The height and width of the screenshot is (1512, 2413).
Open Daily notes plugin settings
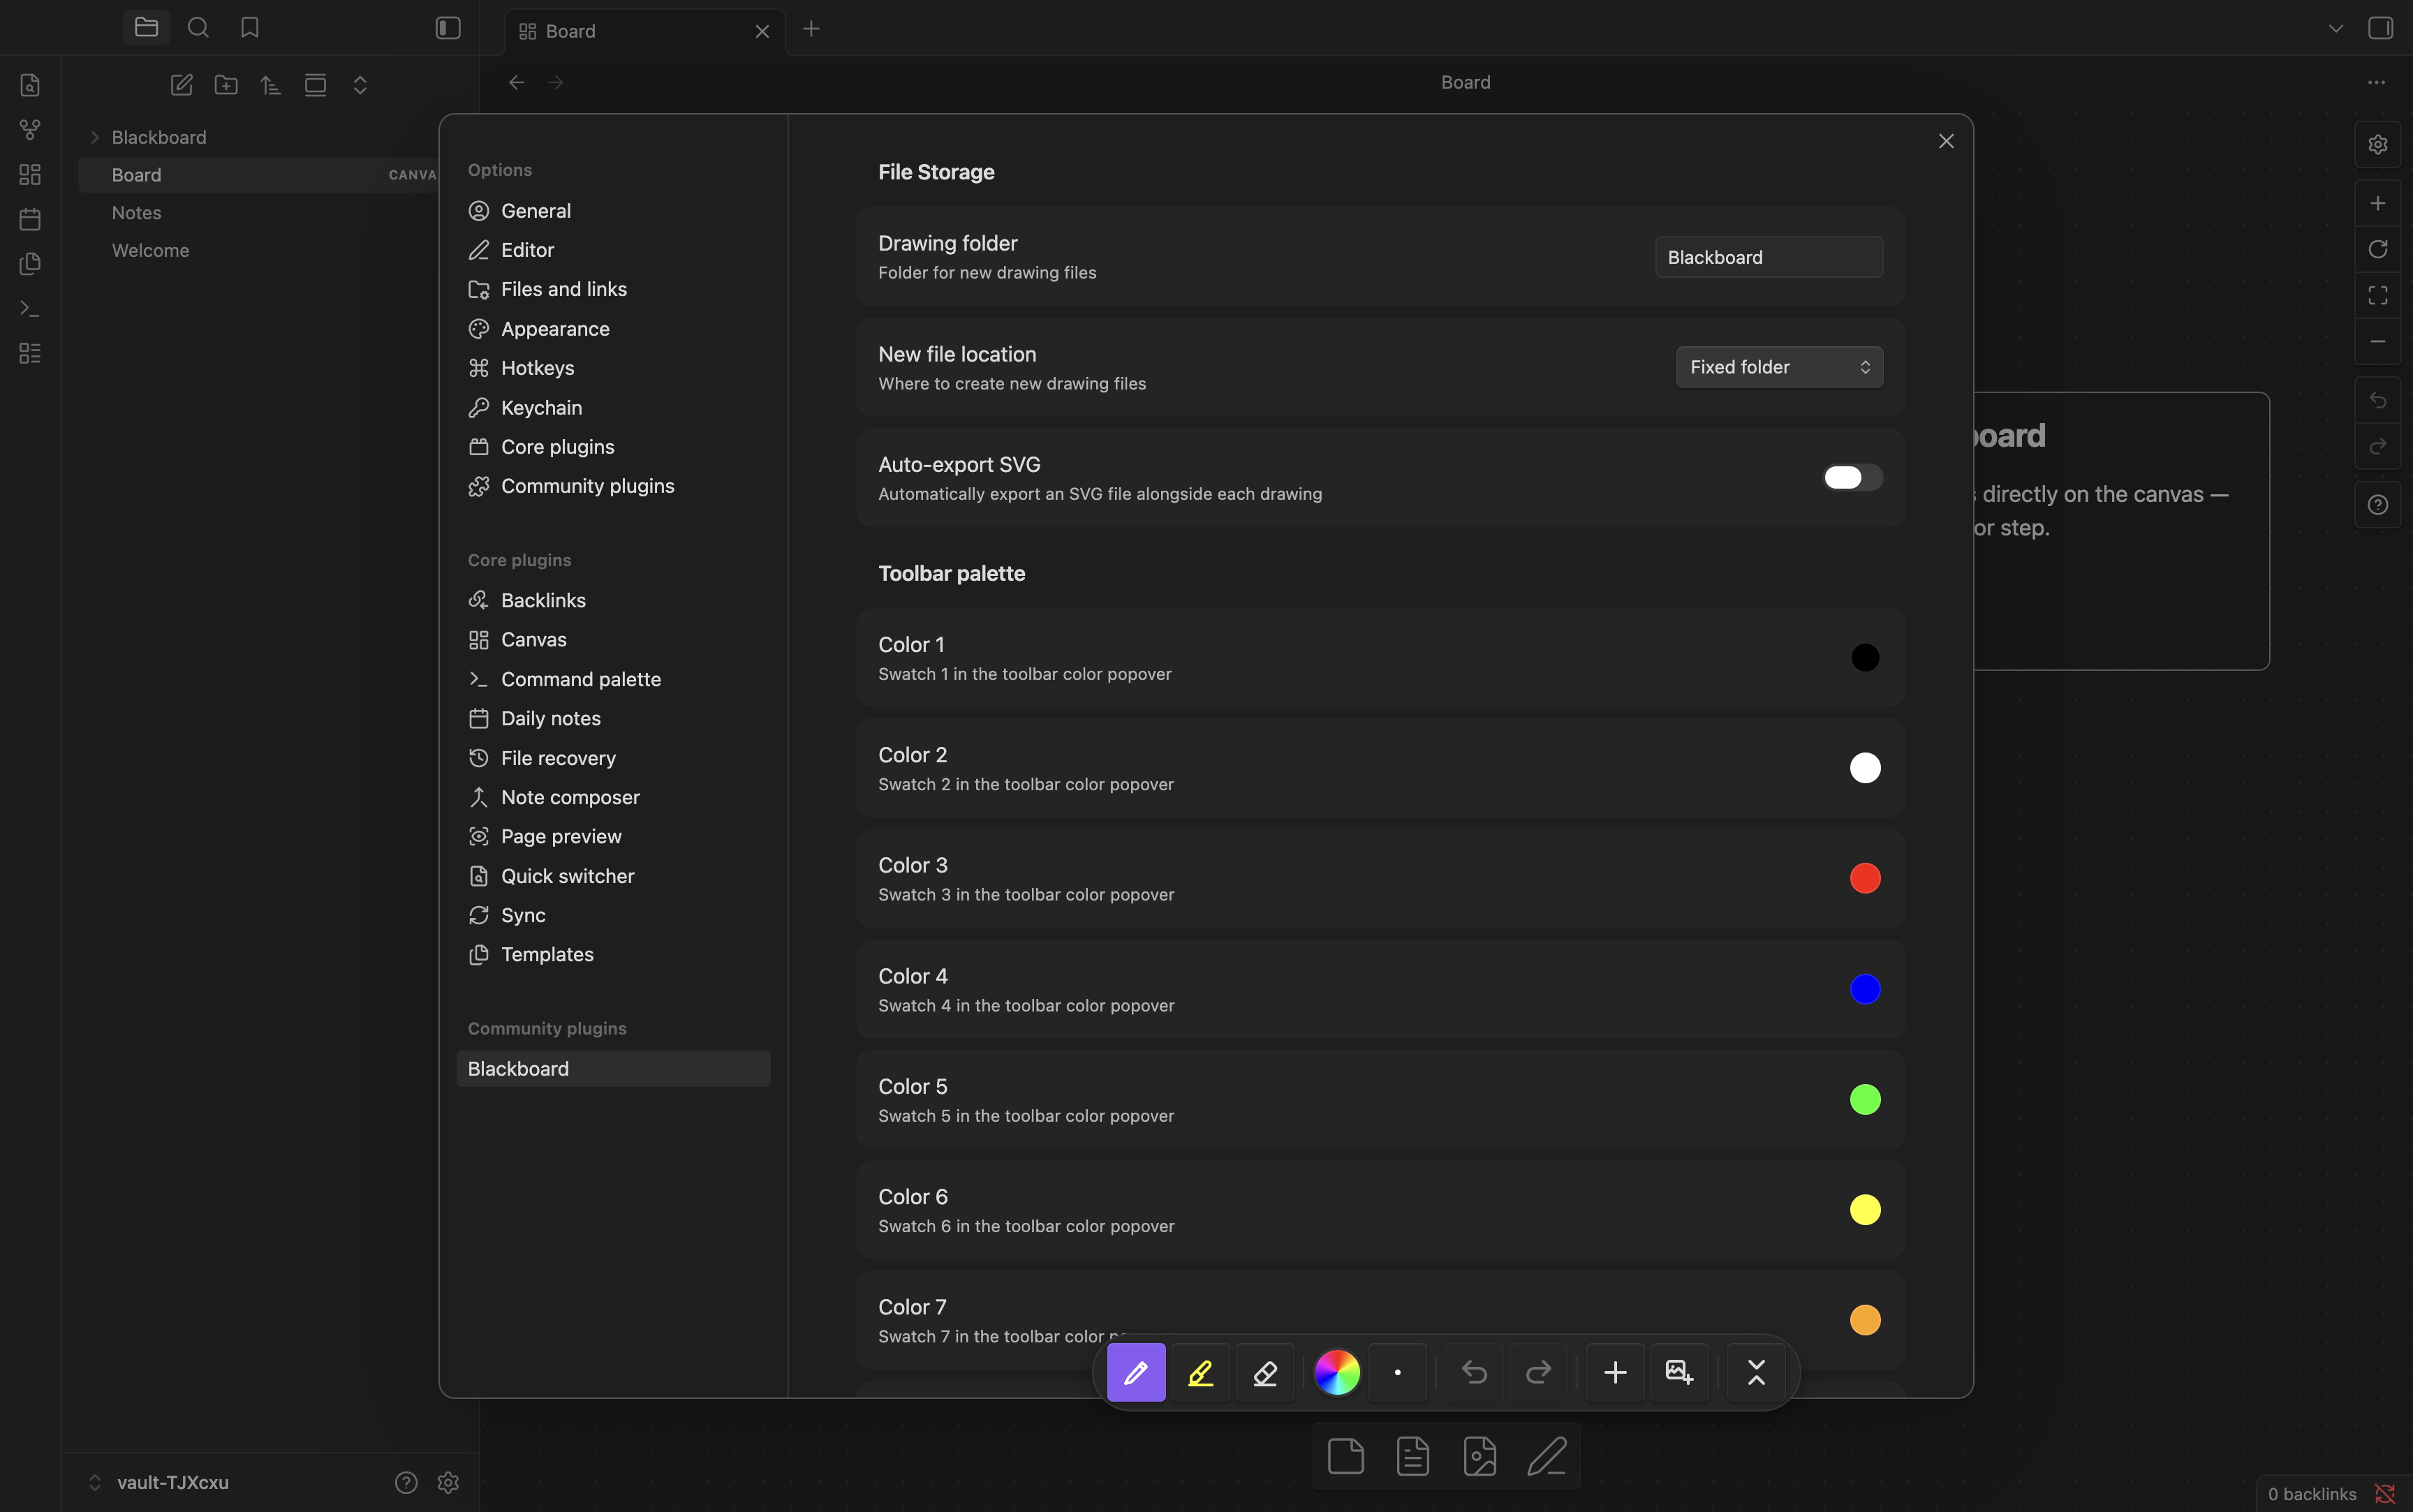(613, 718)
